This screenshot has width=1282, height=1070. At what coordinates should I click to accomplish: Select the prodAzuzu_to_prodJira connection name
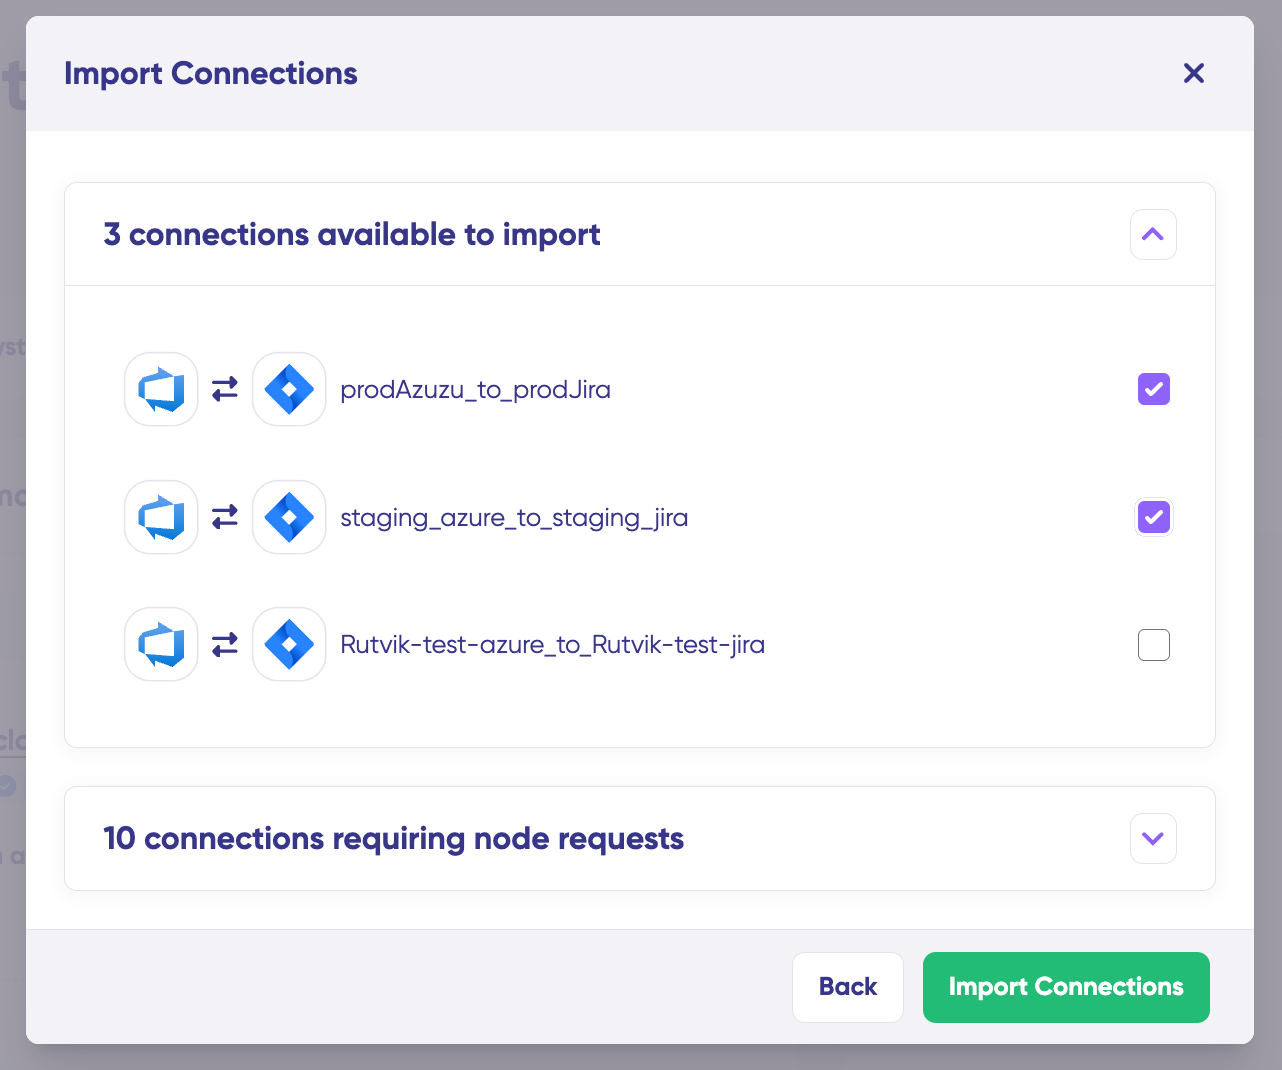(476, 389)
